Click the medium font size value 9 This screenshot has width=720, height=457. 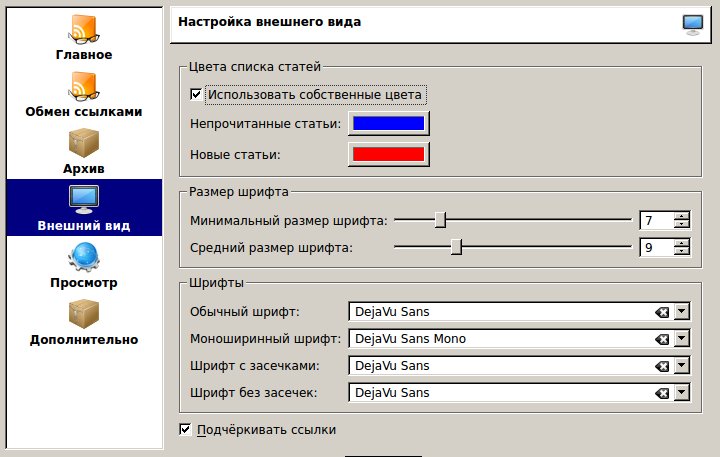(x=657, y=248)
